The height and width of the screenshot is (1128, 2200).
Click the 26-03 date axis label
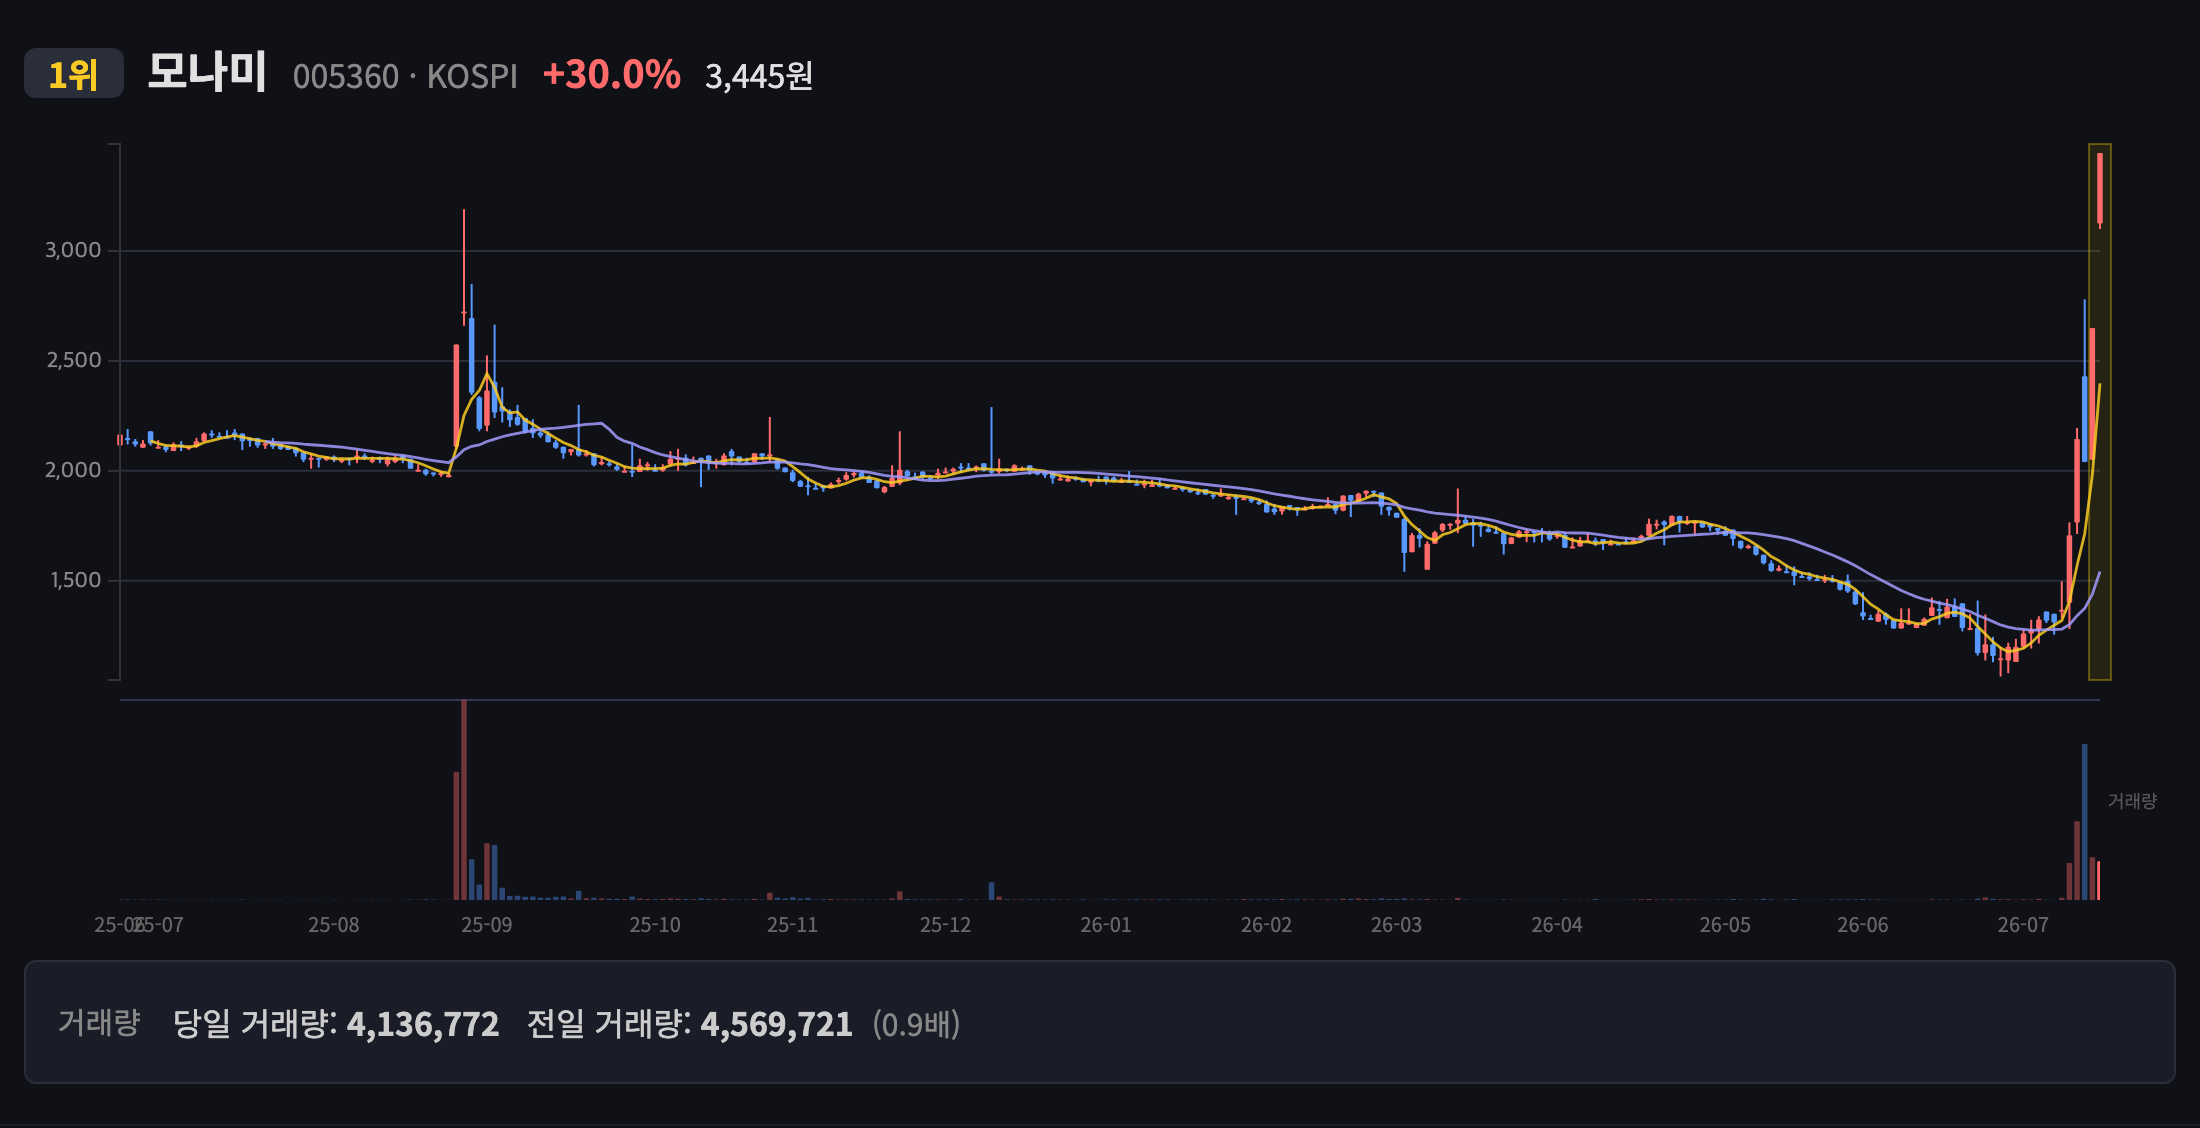[x=1396, y=925]
